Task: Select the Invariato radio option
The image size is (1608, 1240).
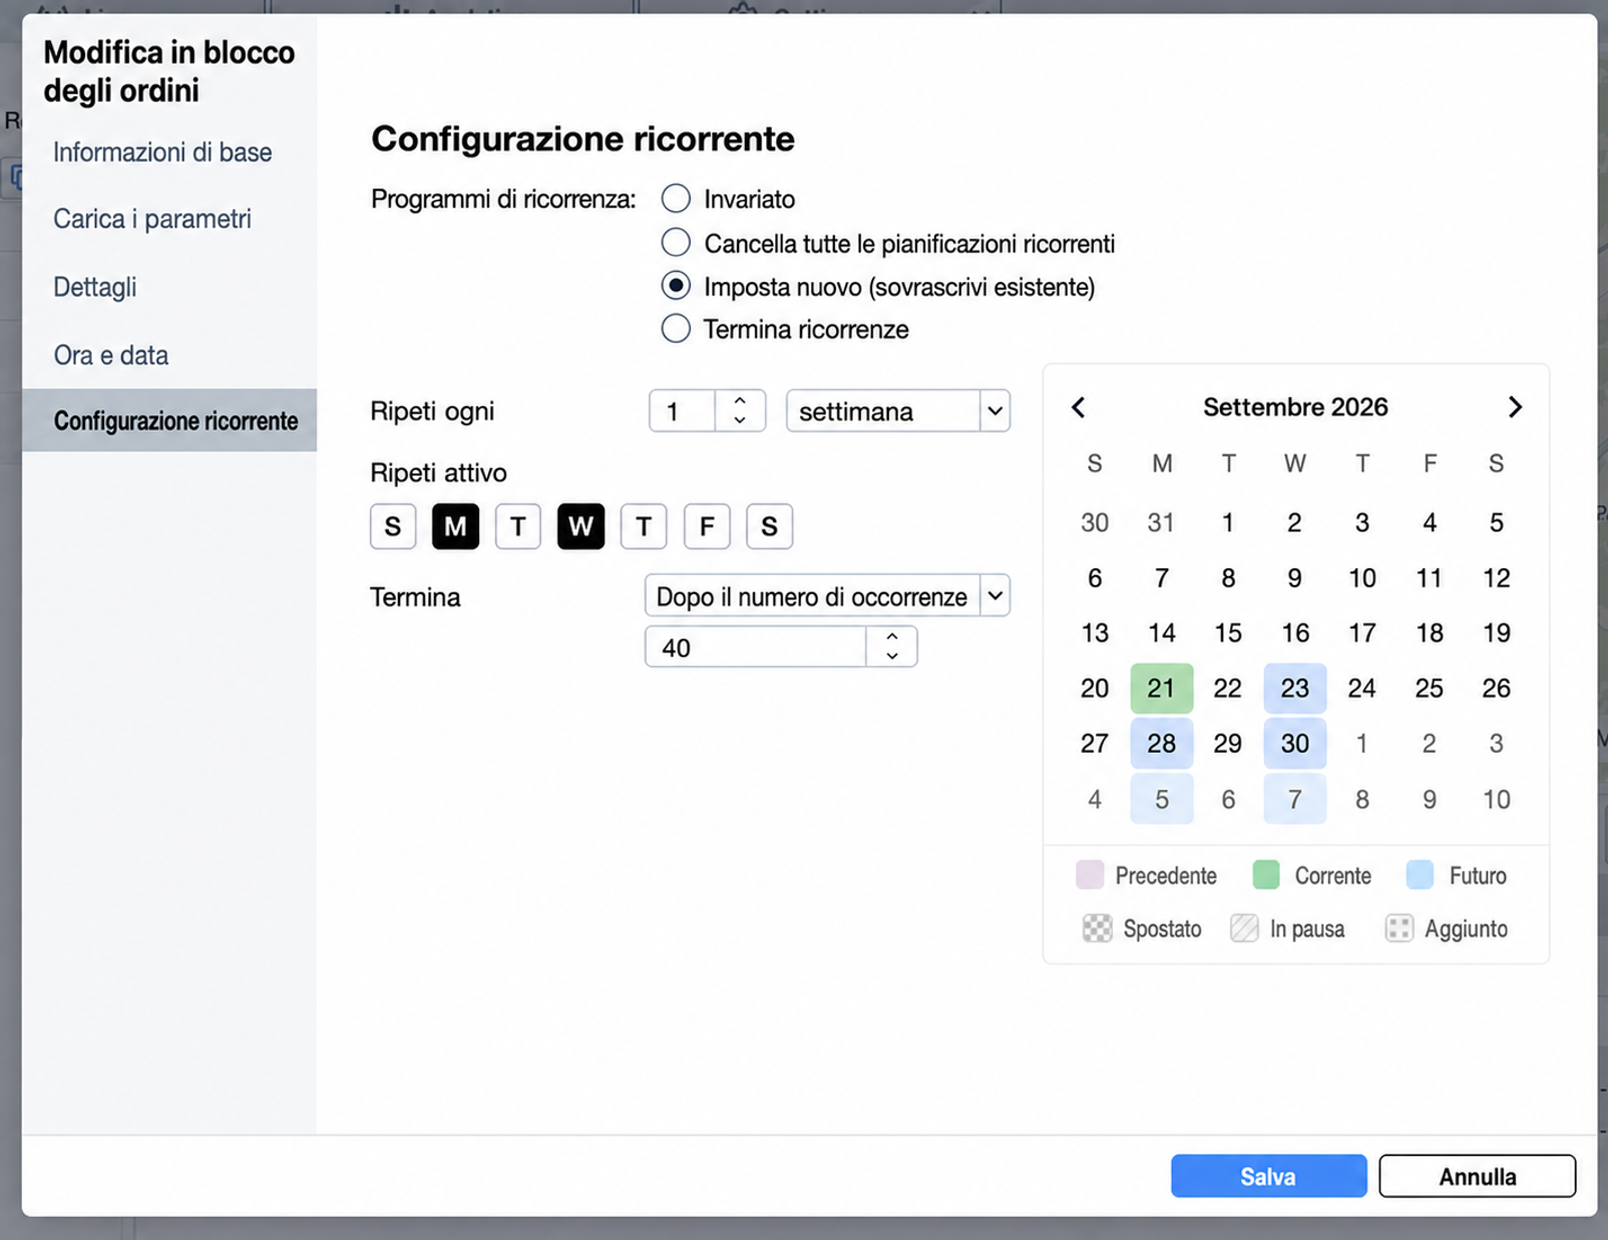Action: click(x=676, y=198)
